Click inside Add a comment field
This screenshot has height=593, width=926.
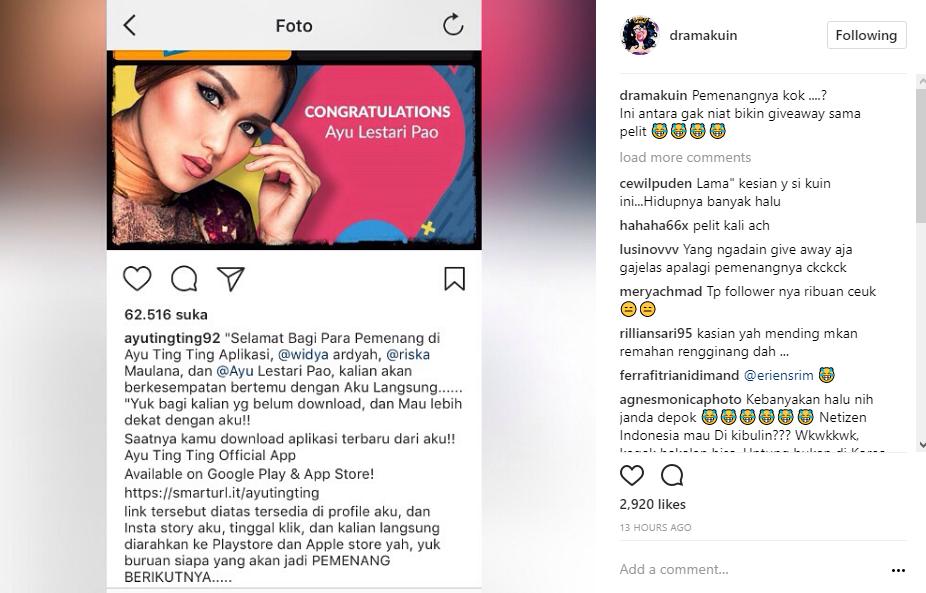pos(750,569)
